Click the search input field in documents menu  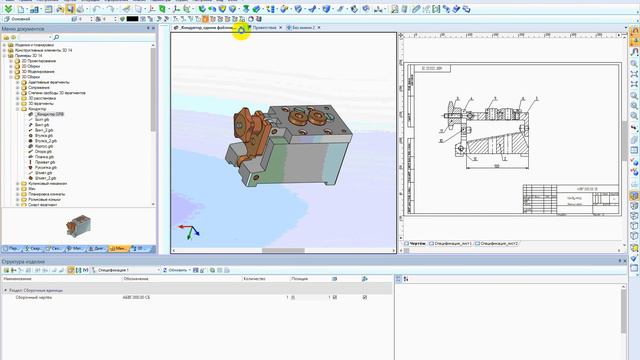tap(35, 37)
